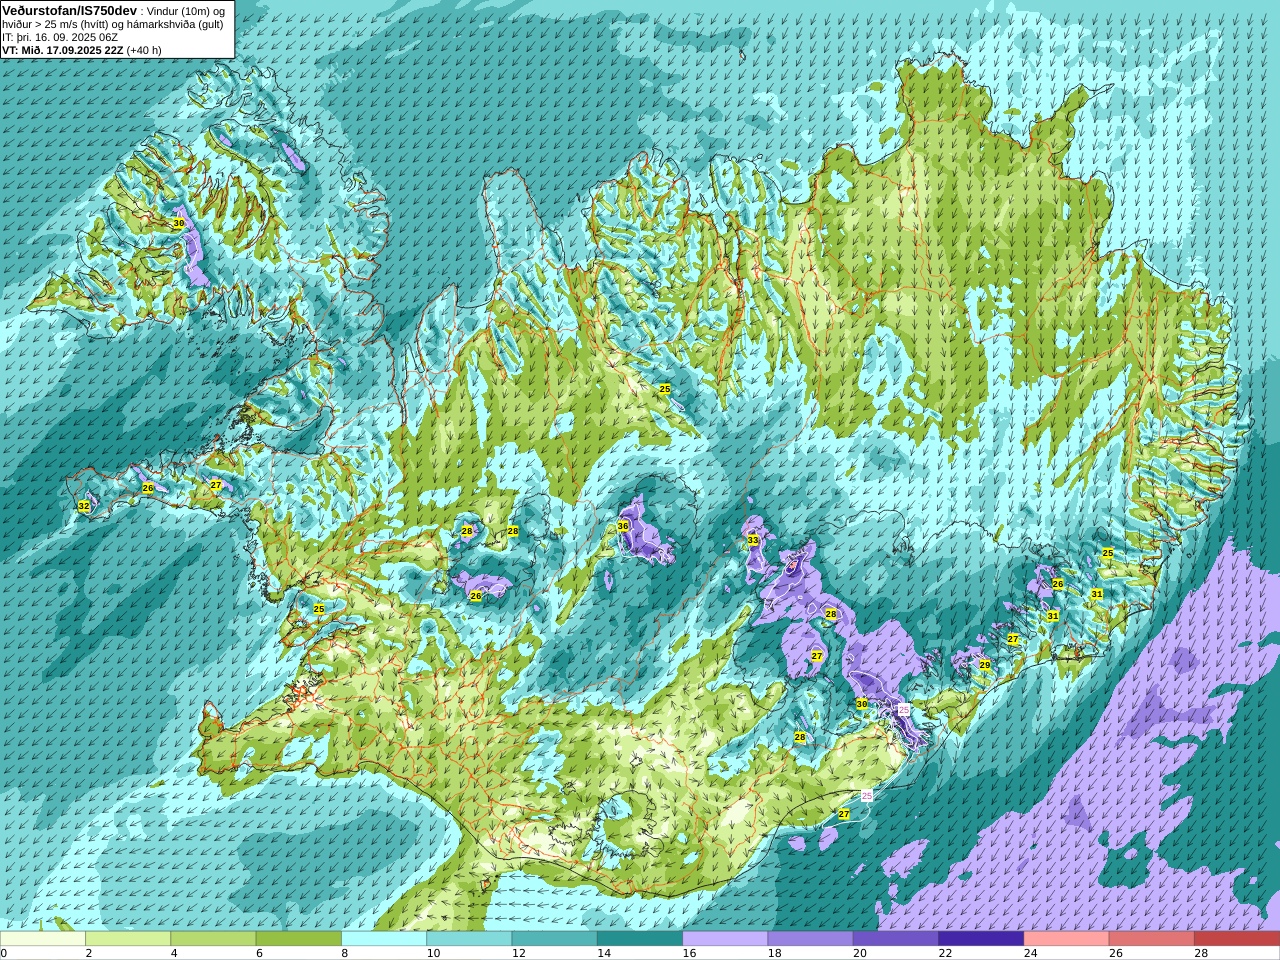Select the 'VT: Mið. 17.09.2025 22Z' valid time

coord(62,50)
